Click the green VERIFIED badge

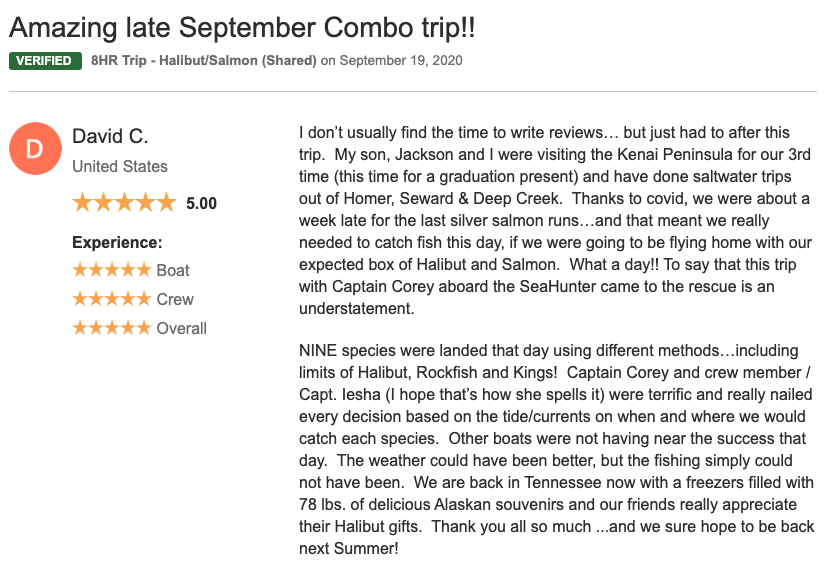(45, 61)
